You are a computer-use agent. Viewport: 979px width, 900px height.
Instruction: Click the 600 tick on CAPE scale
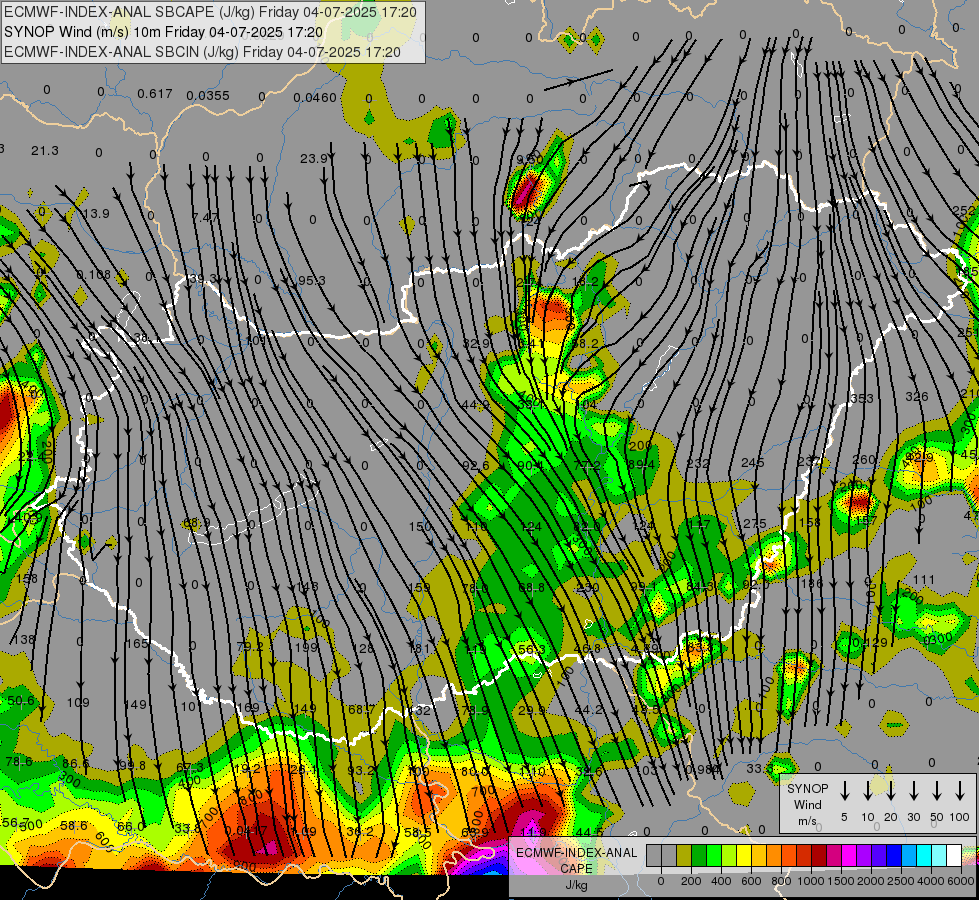(751, 881)
